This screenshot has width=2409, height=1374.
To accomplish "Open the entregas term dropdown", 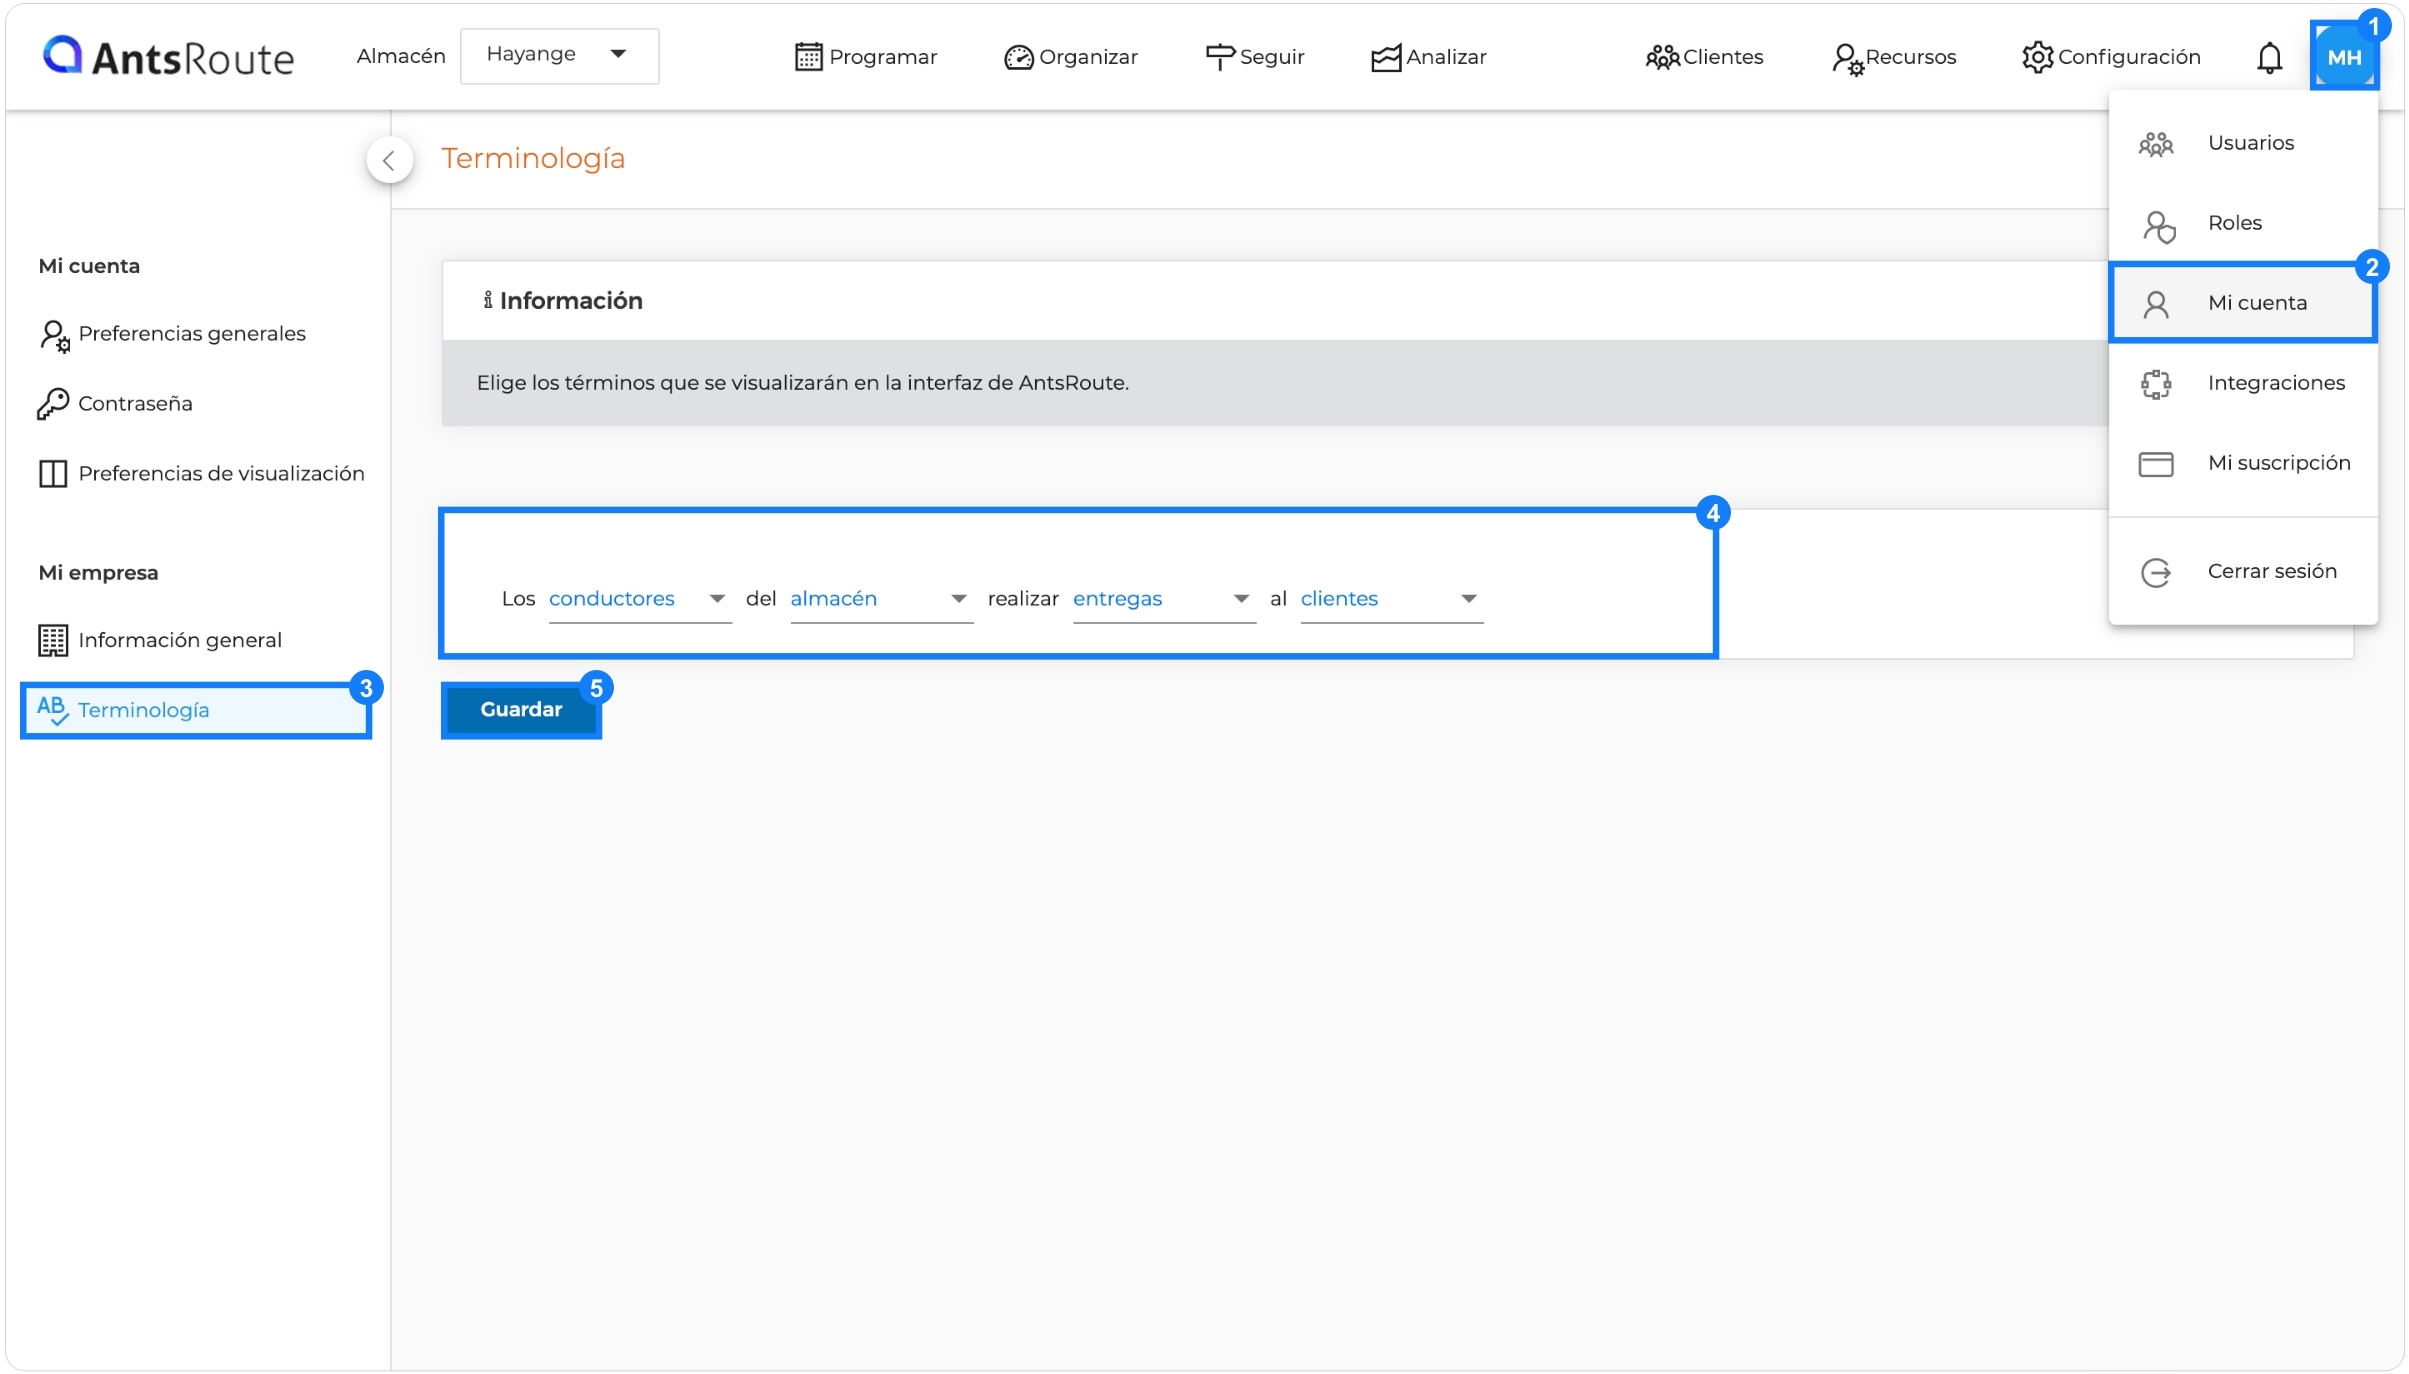I will [1164, 600].
